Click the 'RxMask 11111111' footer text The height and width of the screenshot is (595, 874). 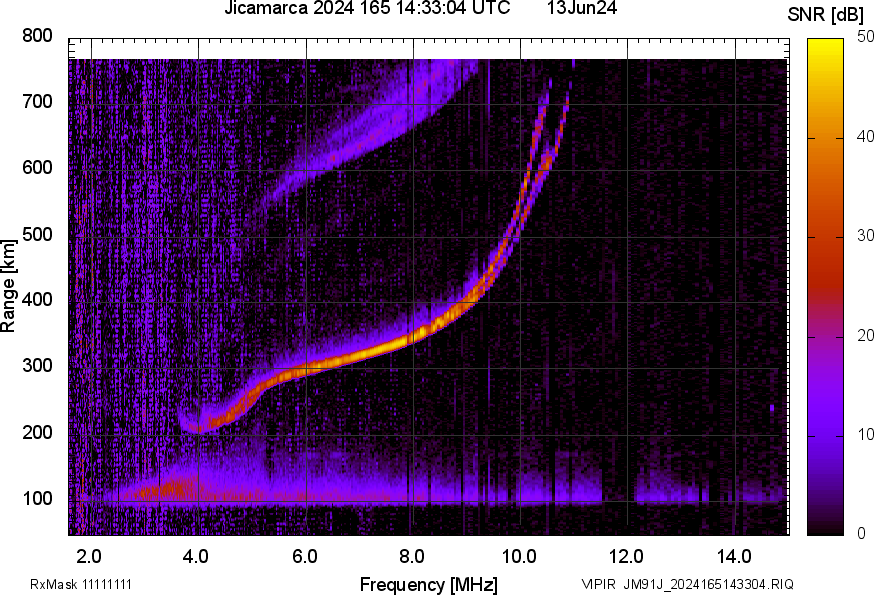(81, 585)
